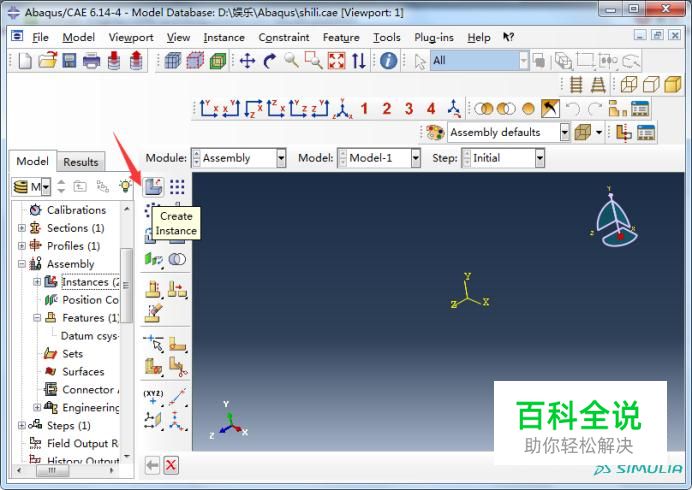Switch to the Model tab
The height and width of the screenshot is (490, 692).
(33, 161)
